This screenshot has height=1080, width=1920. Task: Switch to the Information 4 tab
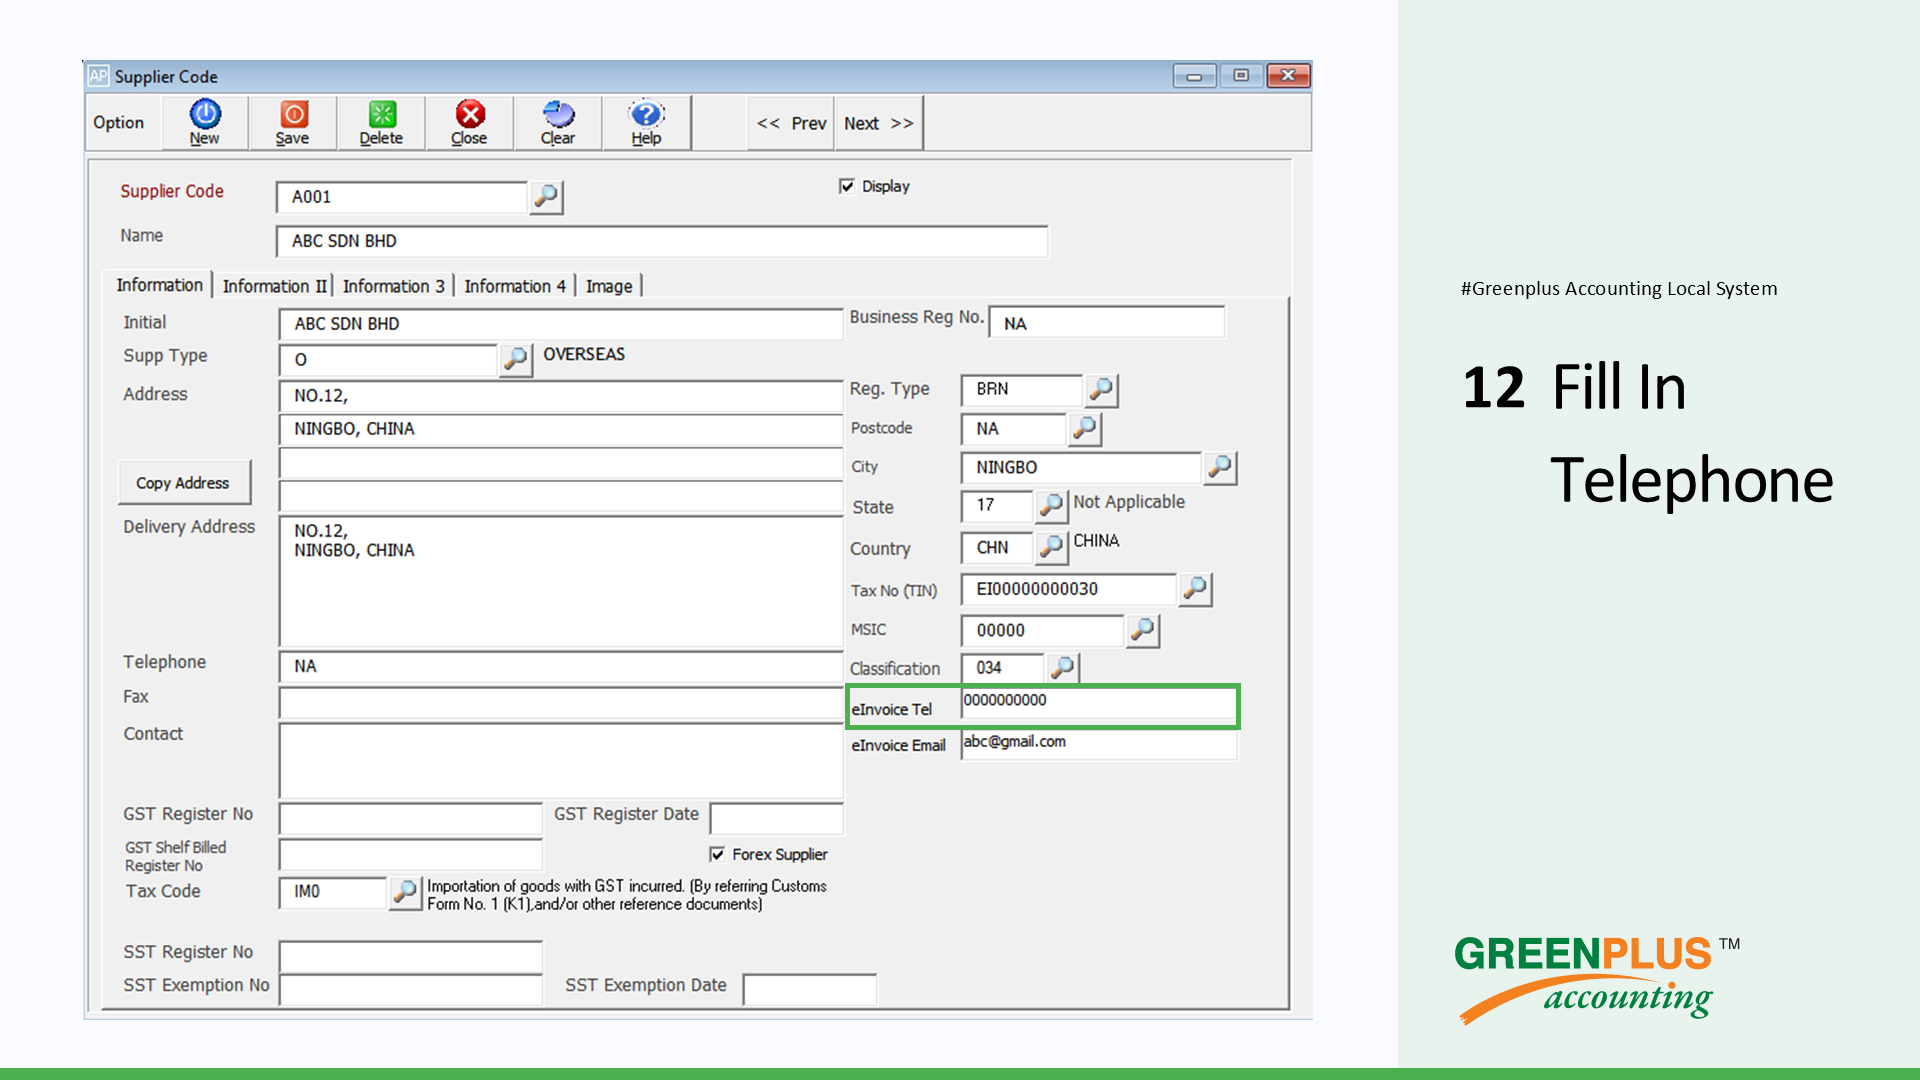515,286
